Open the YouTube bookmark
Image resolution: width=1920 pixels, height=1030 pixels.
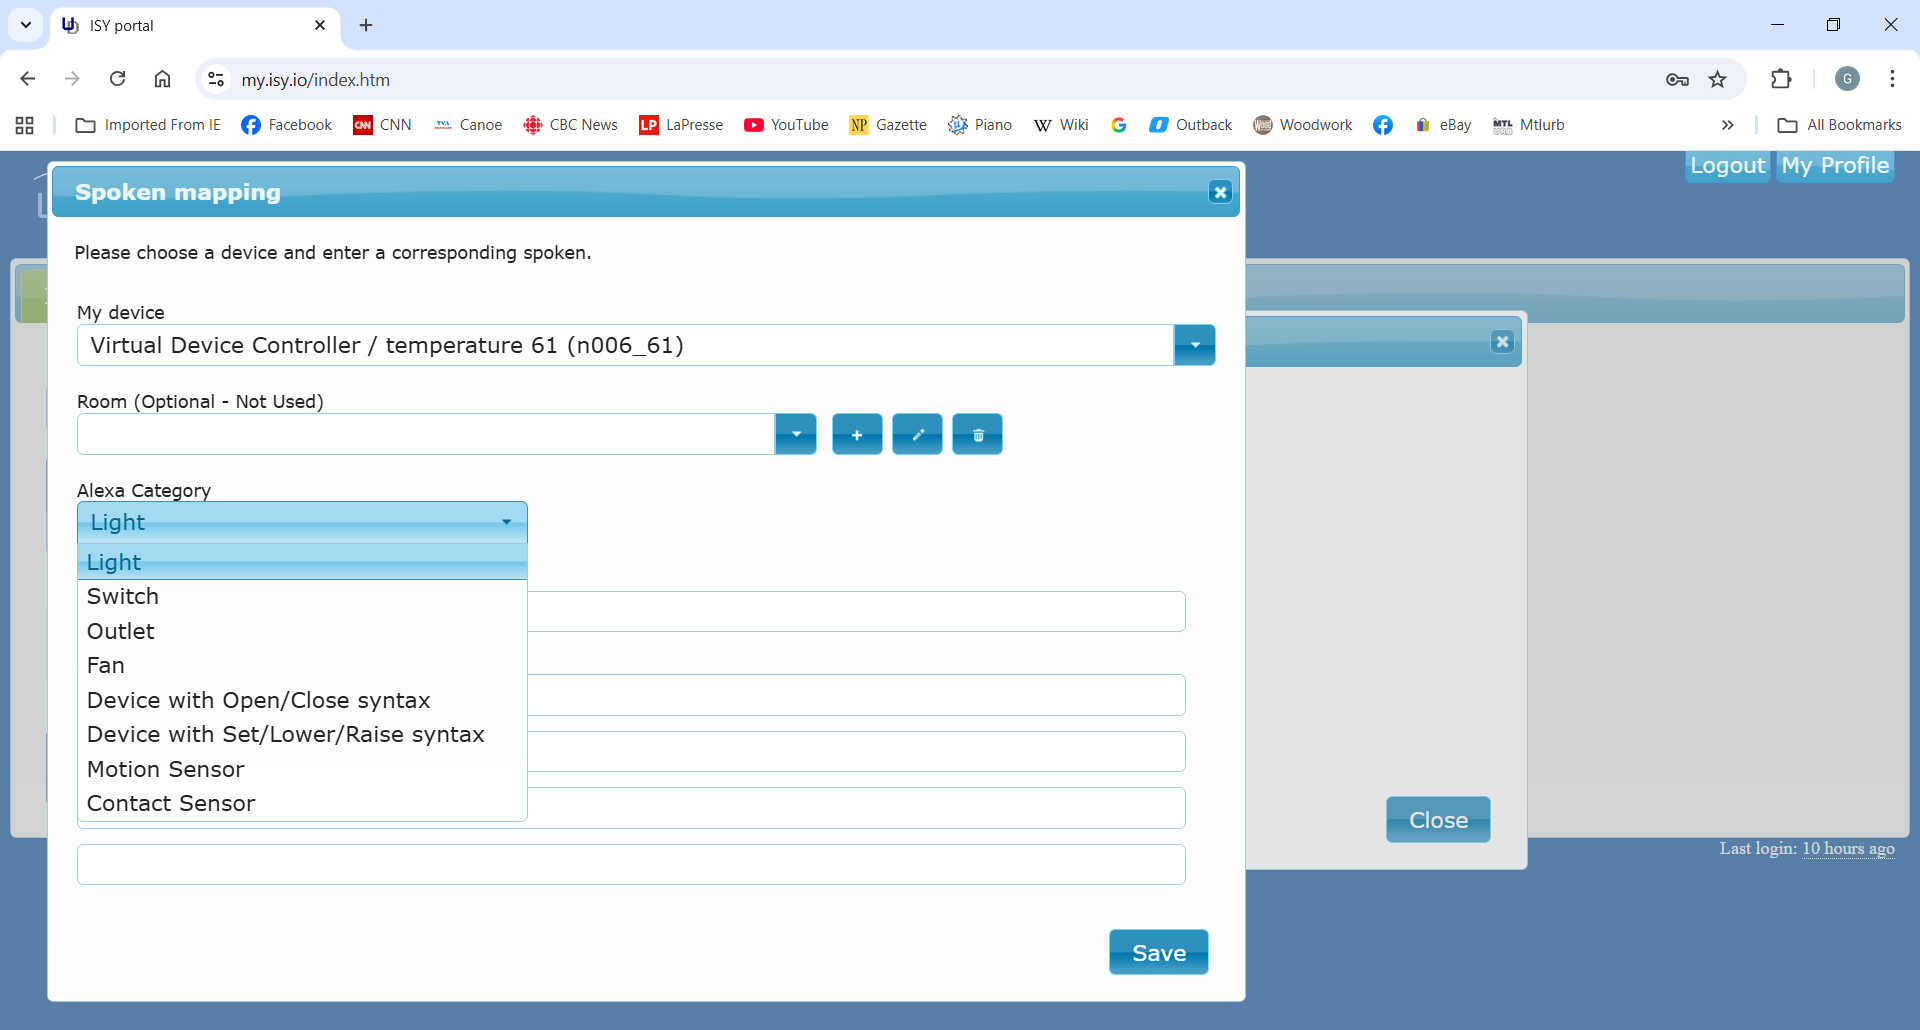[x=787, y=125]
